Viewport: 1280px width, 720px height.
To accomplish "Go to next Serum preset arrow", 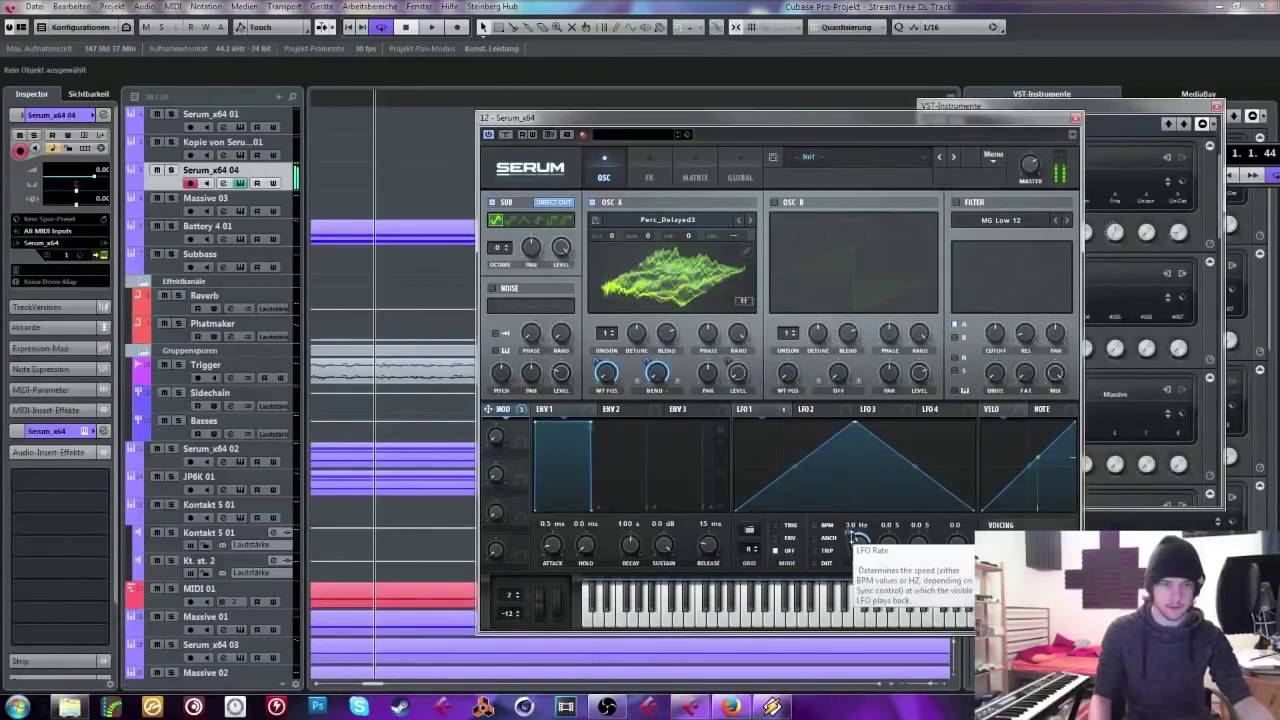I will coord(953,157).
